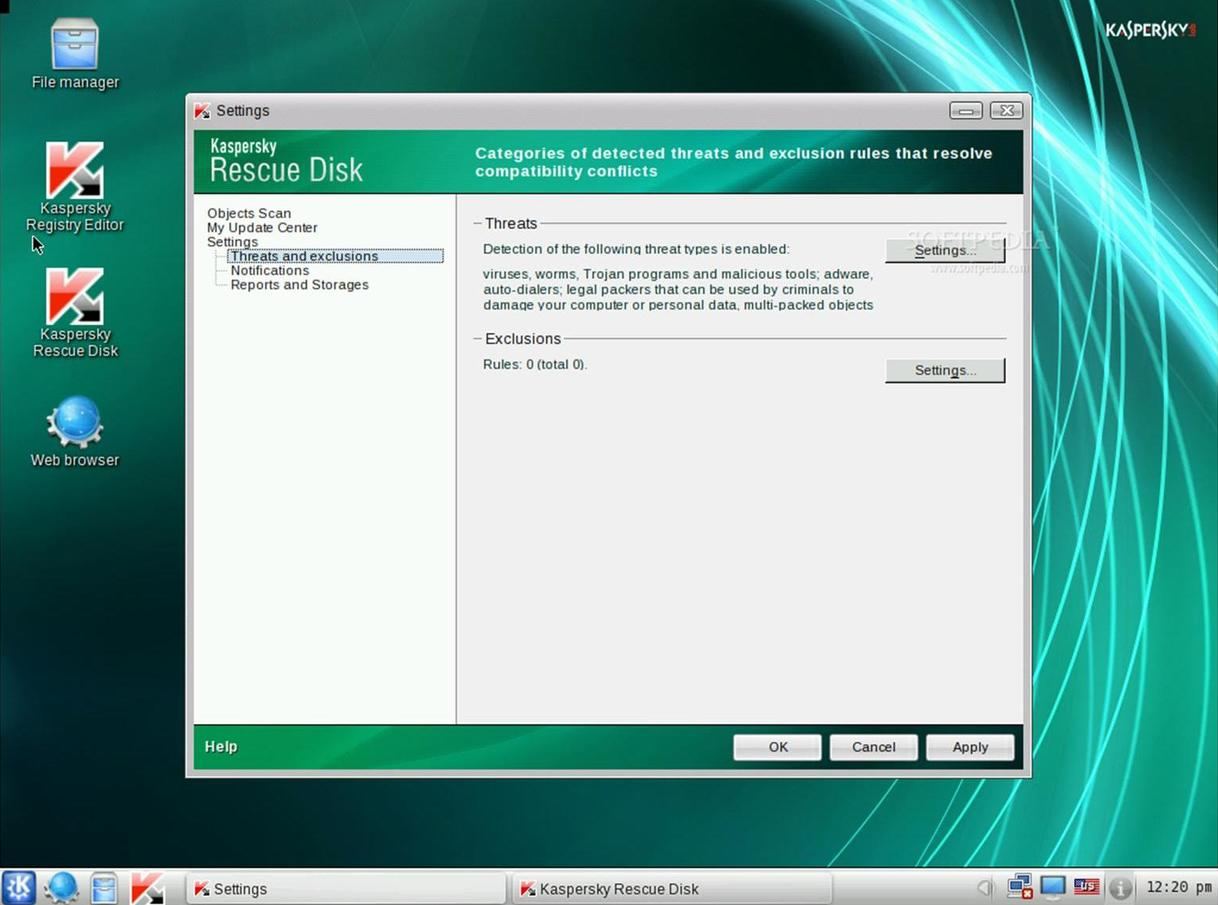Image resolution: width=1218 pixels, height=905 pixels.
Task: Click the Cancel button
Action: tap(873, 747)
